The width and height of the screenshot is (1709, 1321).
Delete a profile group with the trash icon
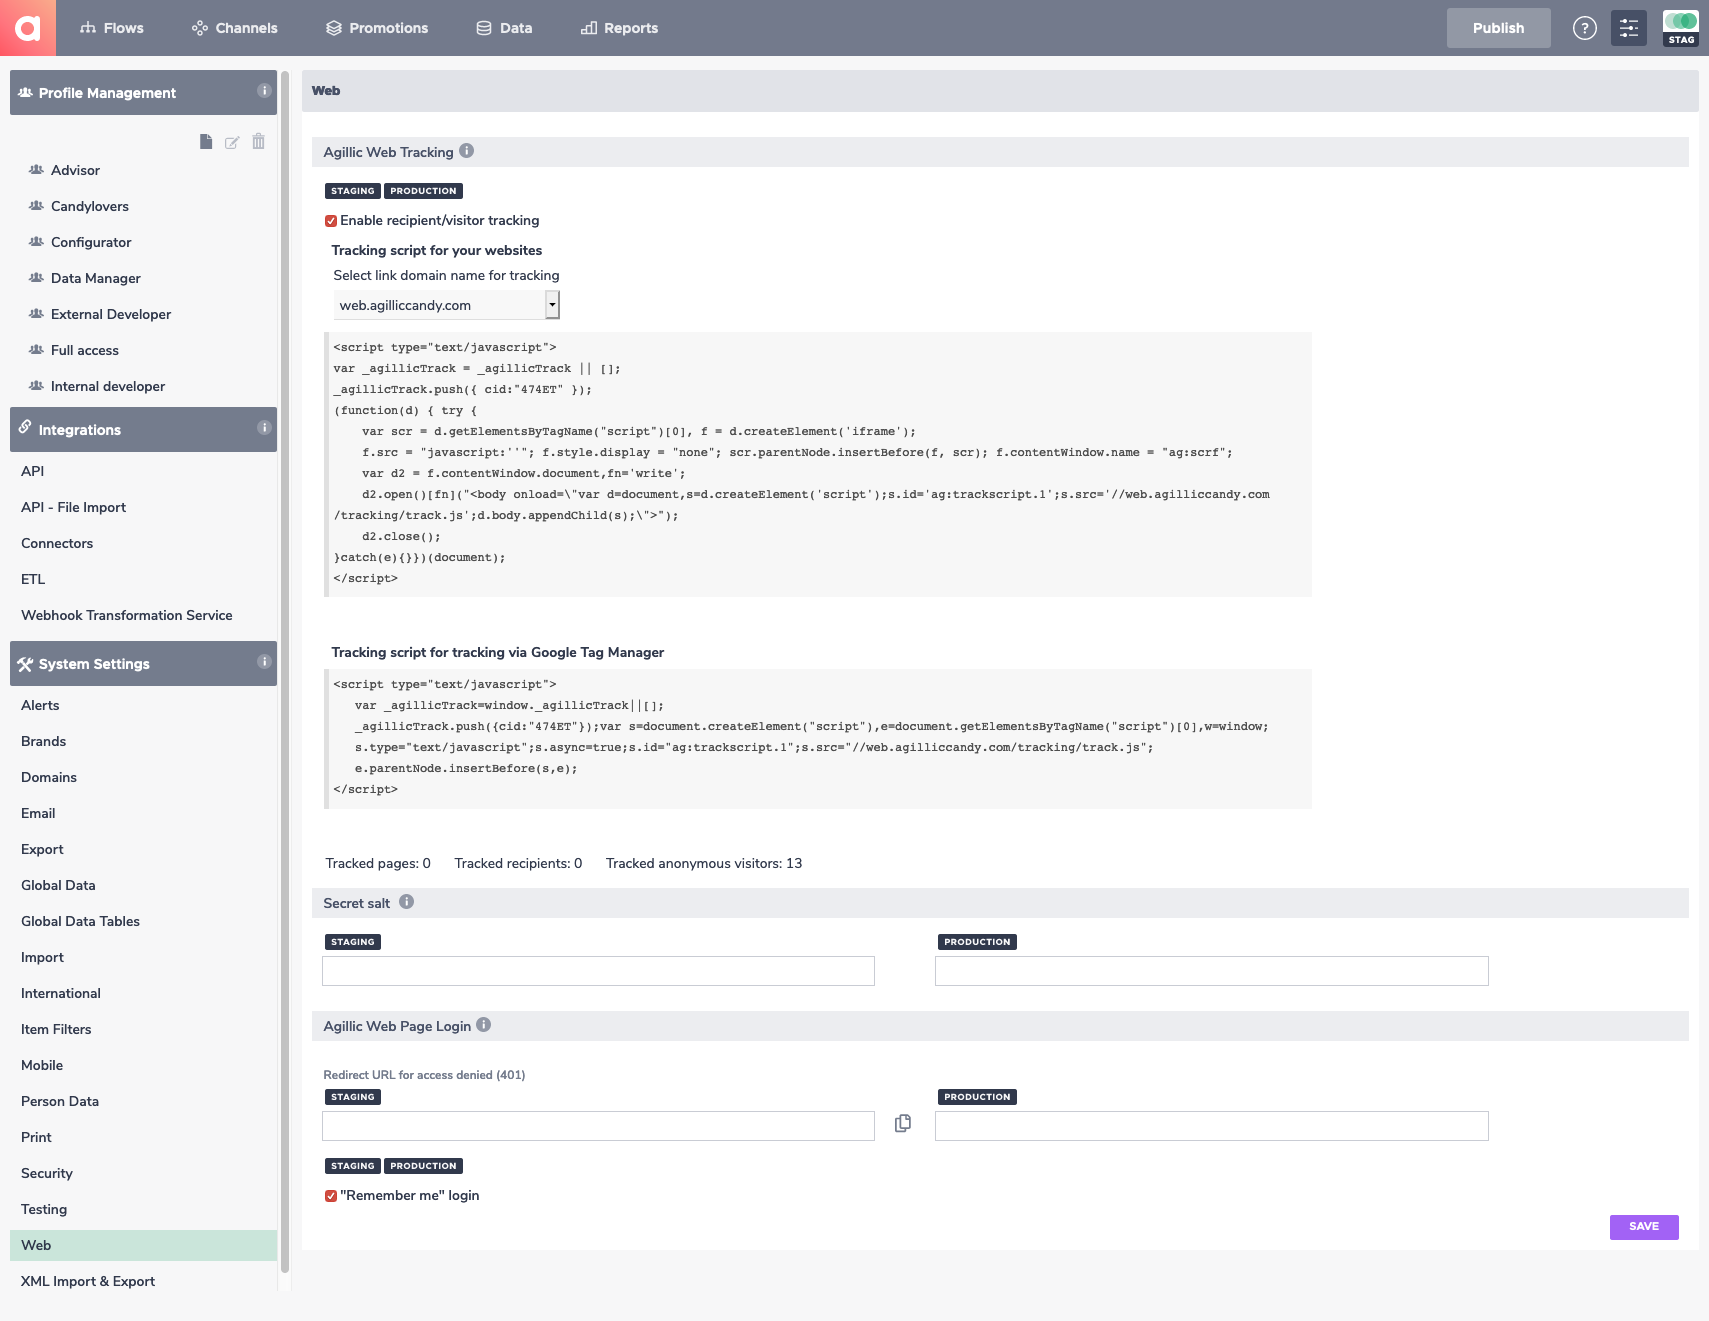[258, 142]
